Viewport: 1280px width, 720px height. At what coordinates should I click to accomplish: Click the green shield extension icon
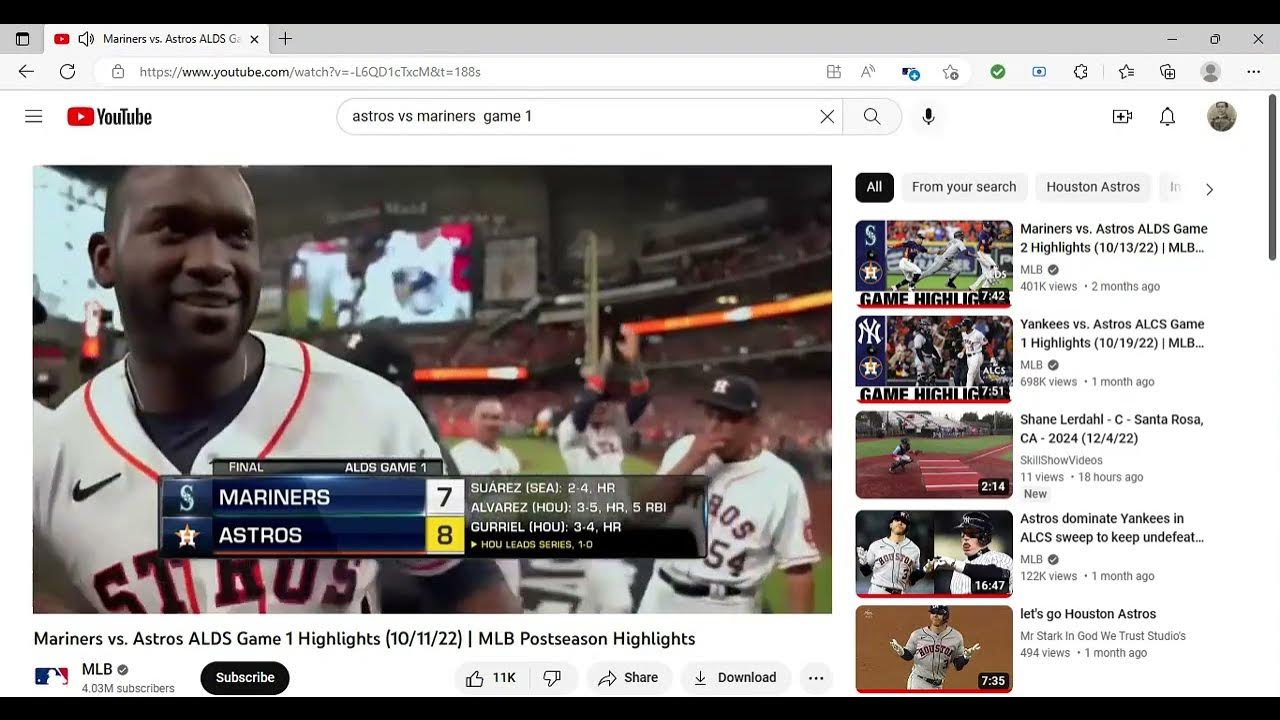(997, 72)
